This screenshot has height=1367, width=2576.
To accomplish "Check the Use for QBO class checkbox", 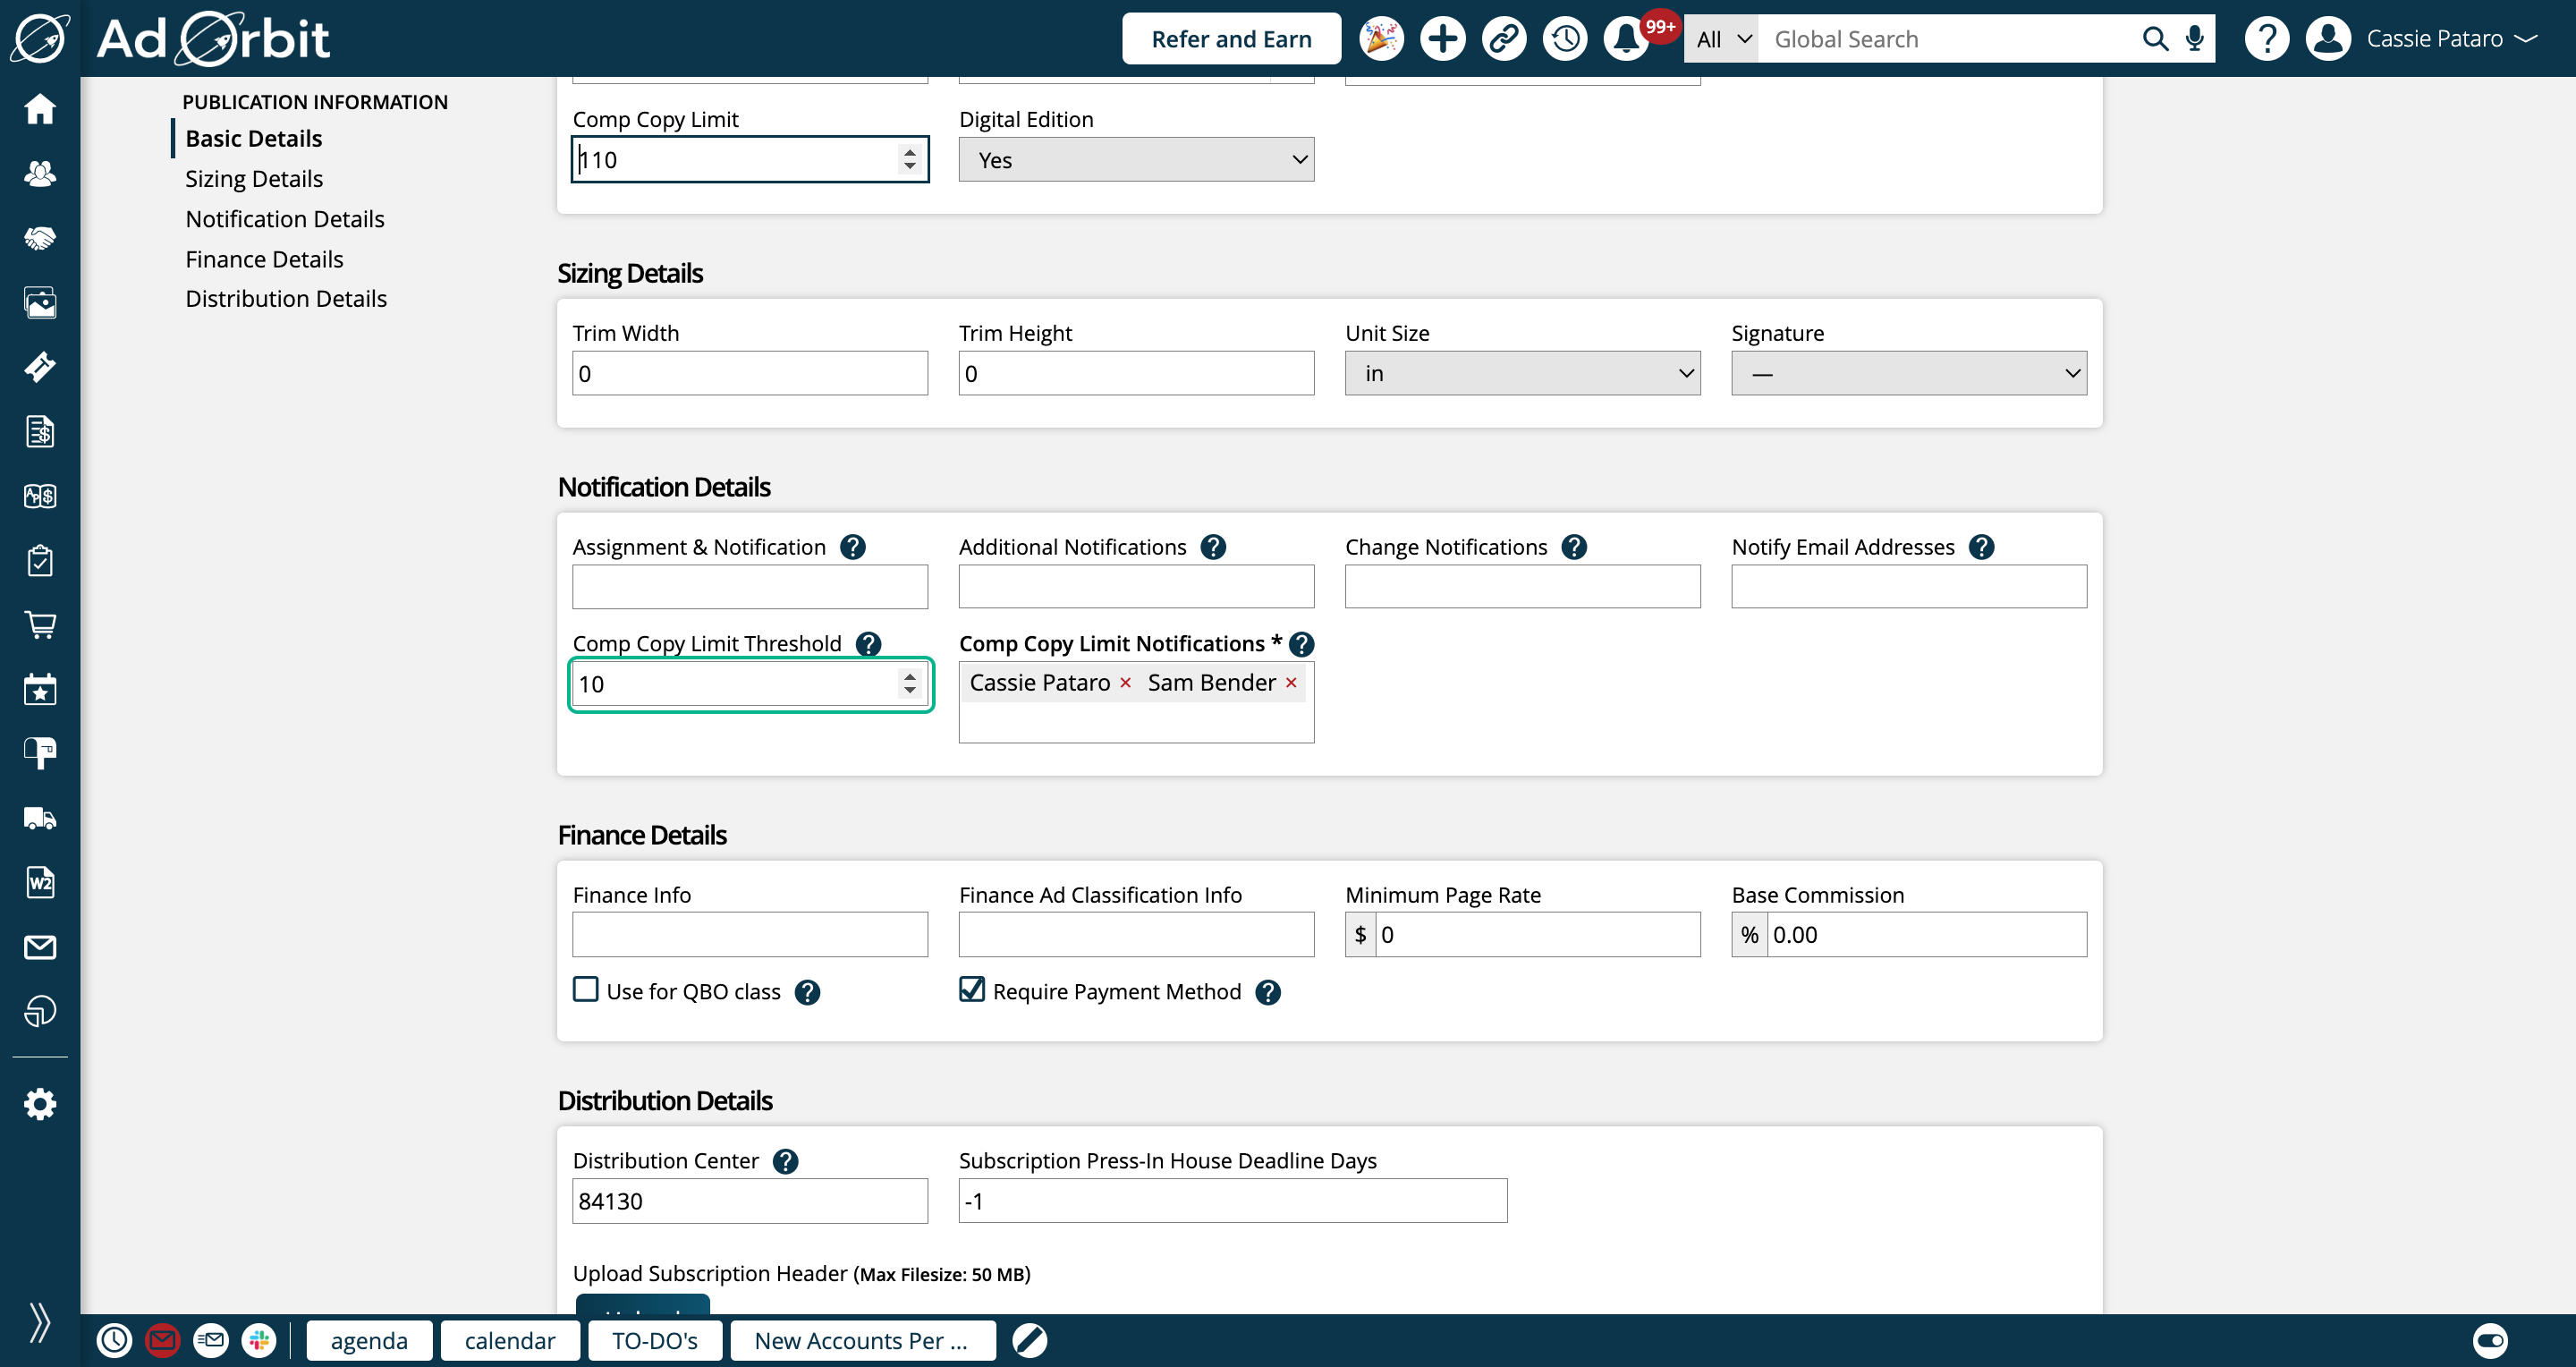I will 586,990.
